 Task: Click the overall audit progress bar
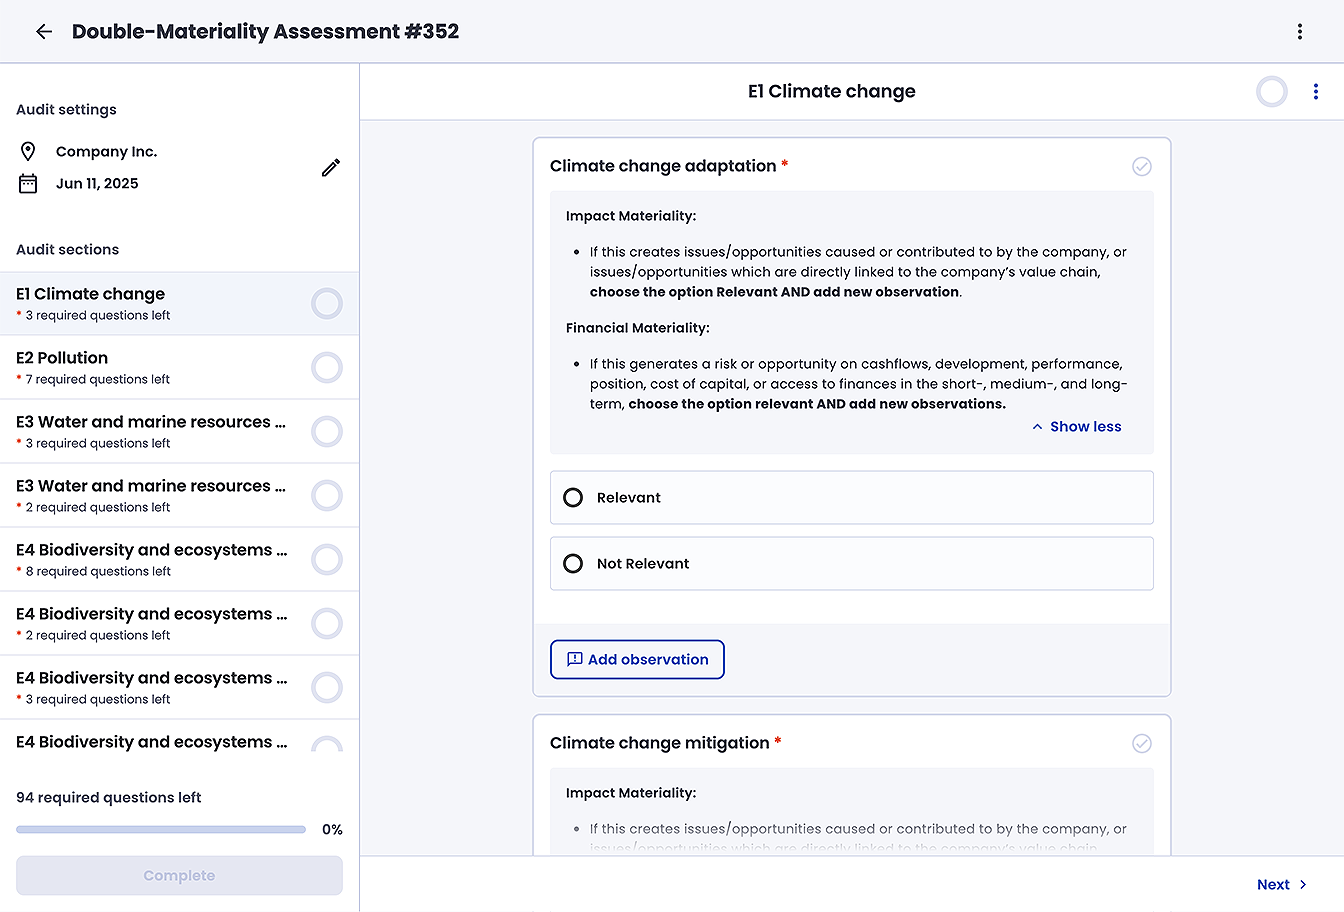(161, 829)
